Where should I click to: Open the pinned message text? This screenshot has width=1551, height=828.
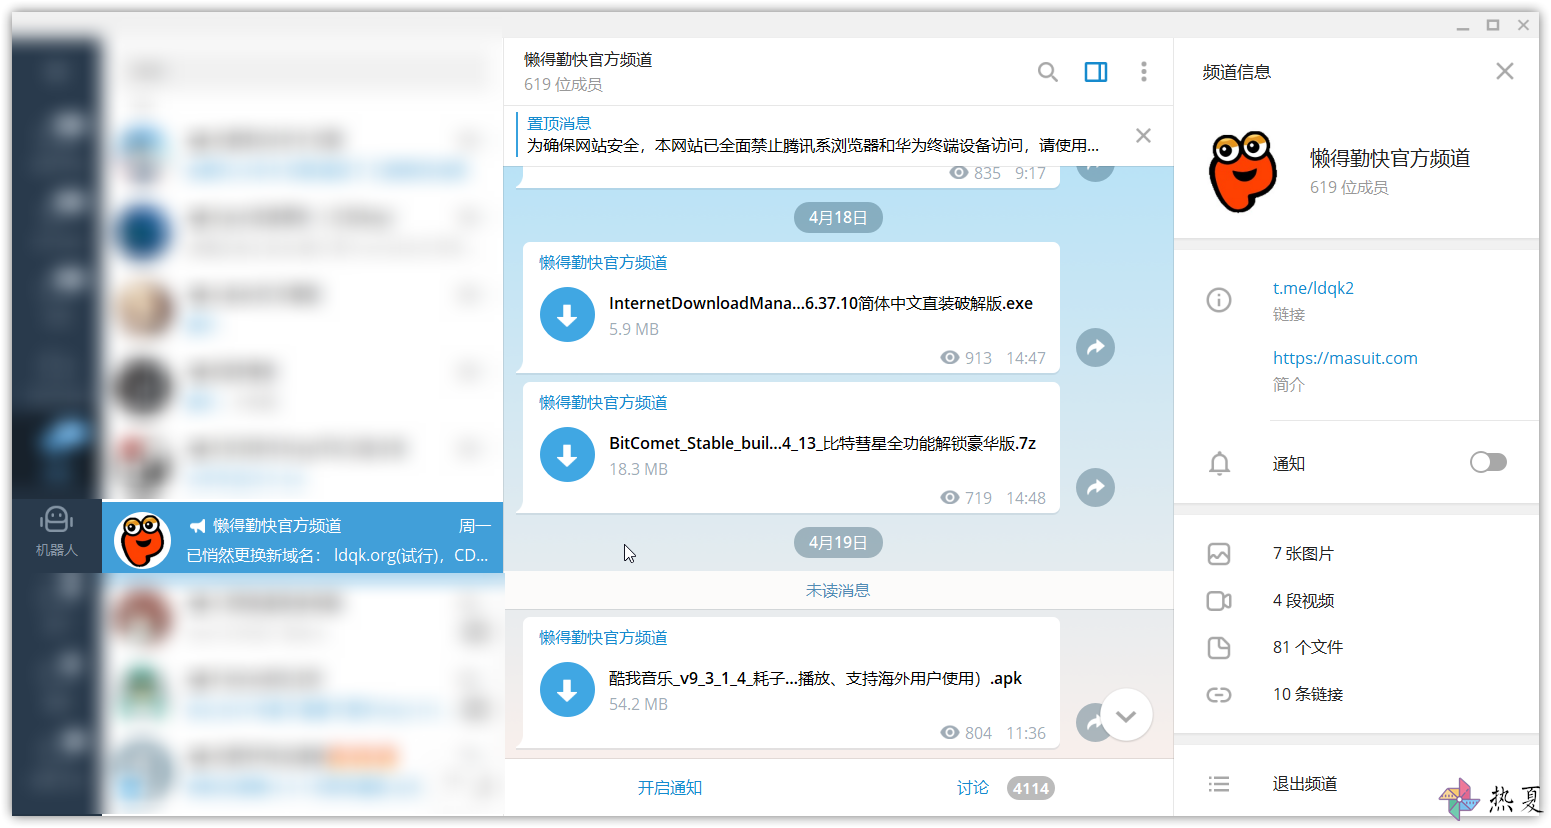(812, 145)
